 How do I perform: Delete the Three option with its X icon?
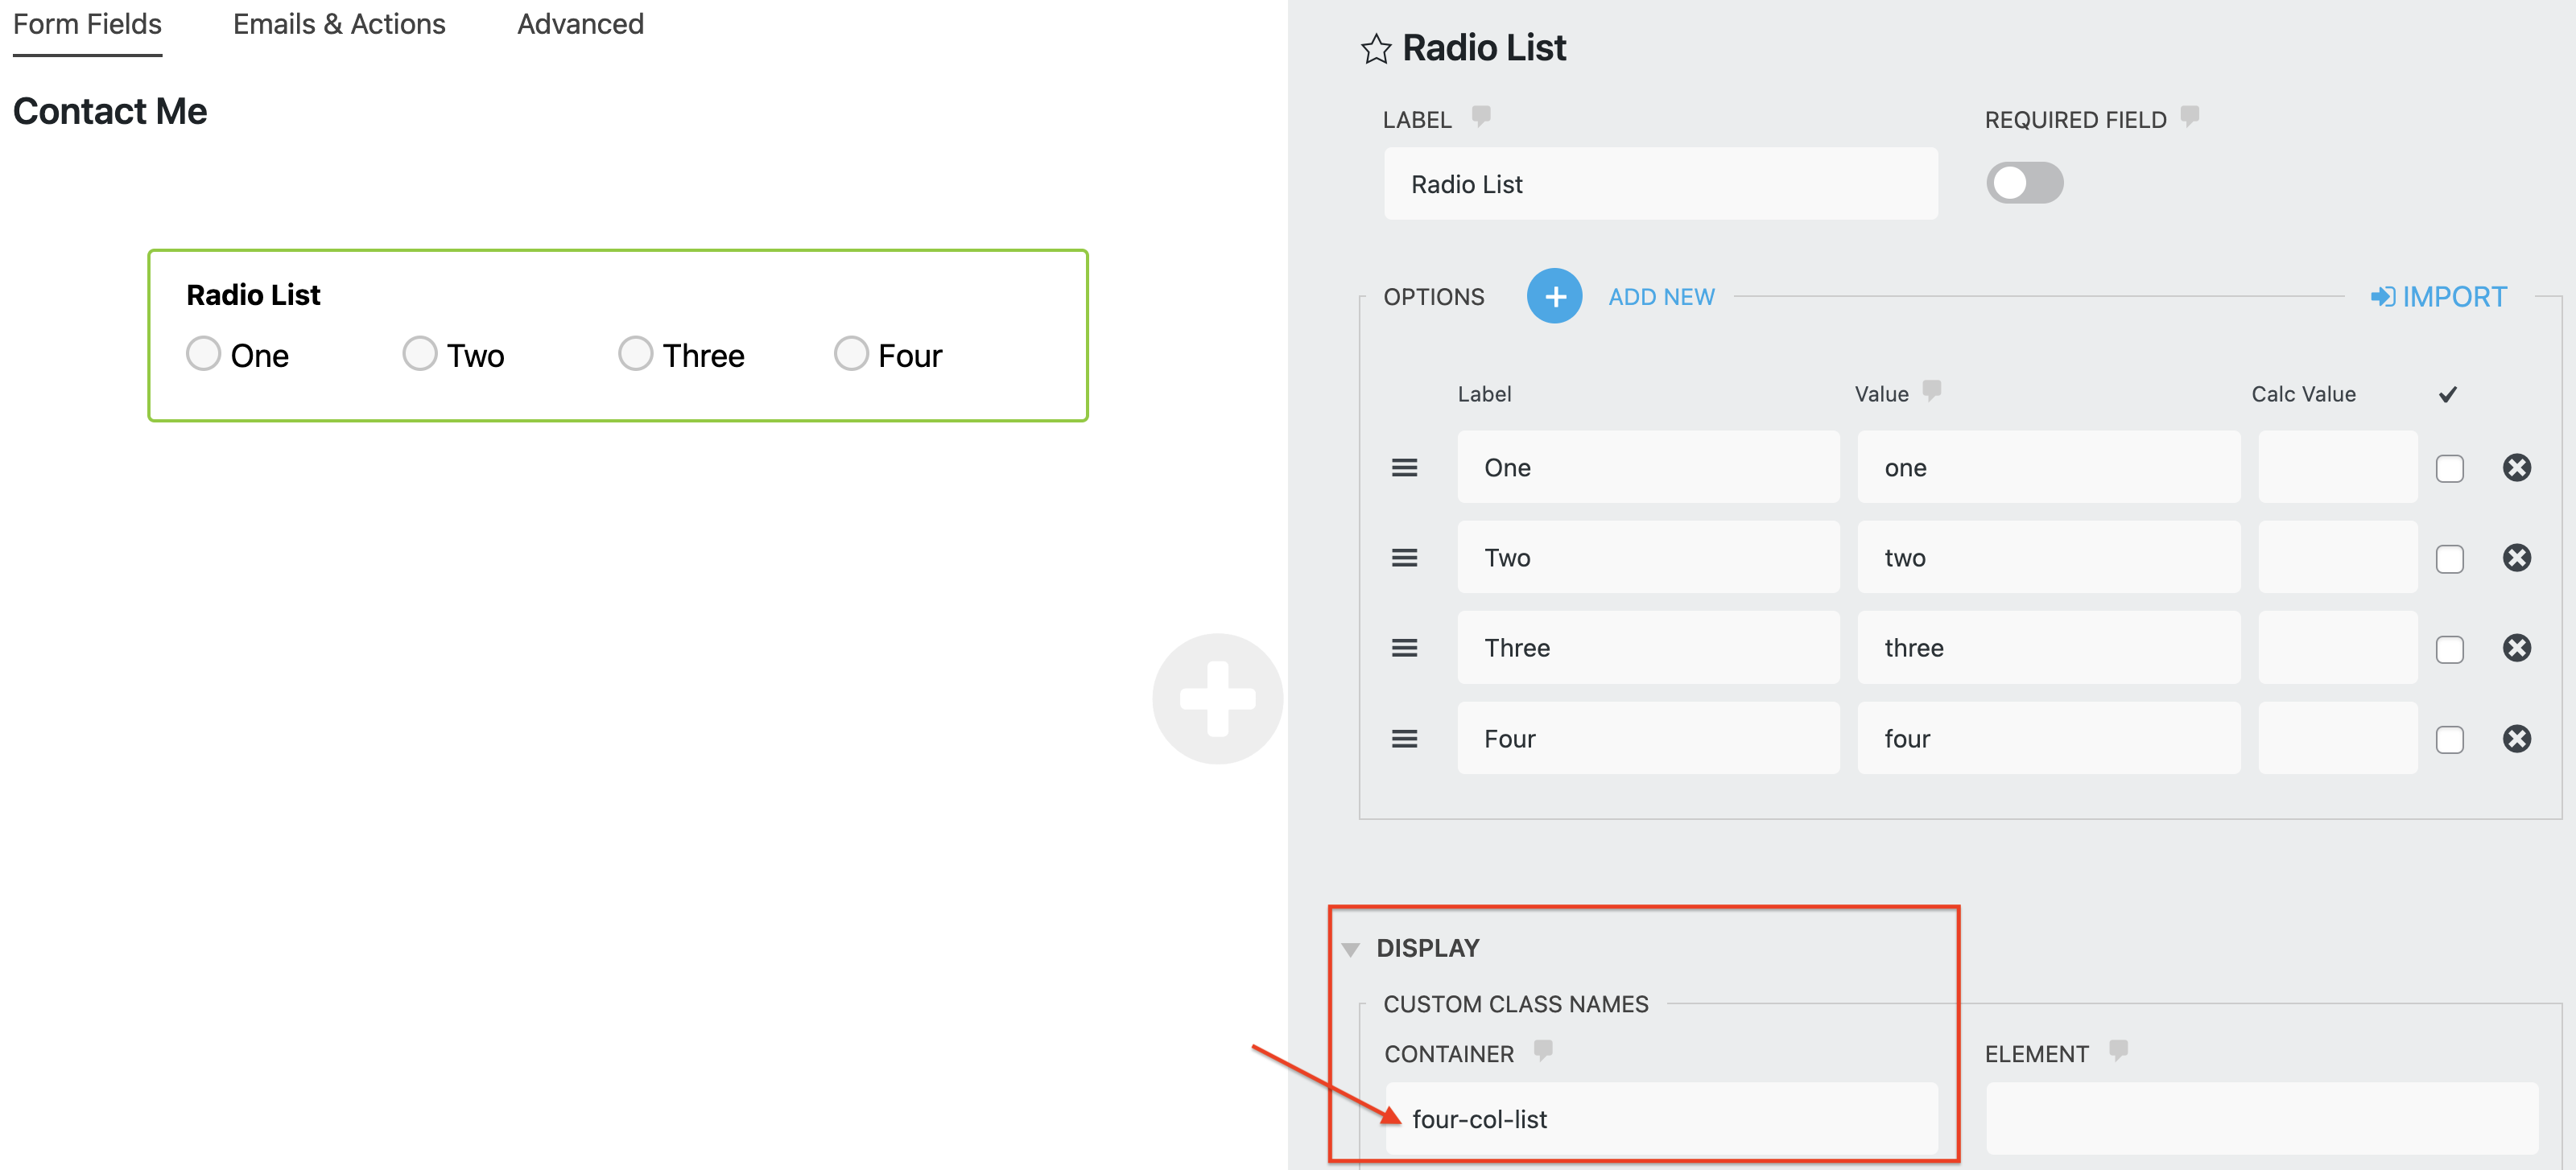click(x=2518, y=648)
